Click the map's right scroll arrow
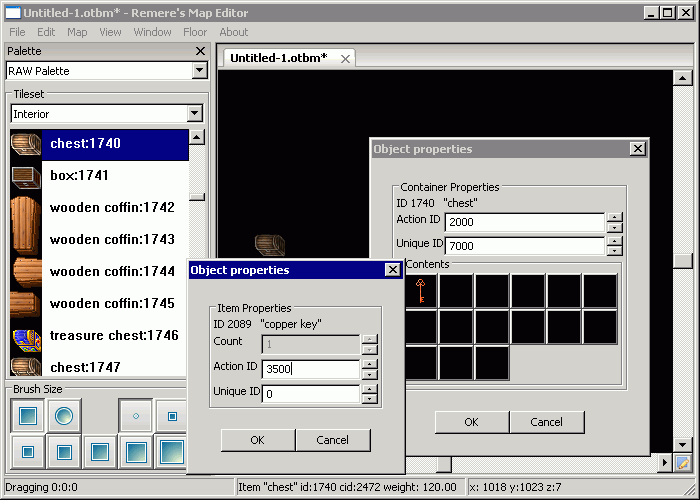The height and width of the screenshot is (500, 700). pyautogui.click(x=665, y=463)
